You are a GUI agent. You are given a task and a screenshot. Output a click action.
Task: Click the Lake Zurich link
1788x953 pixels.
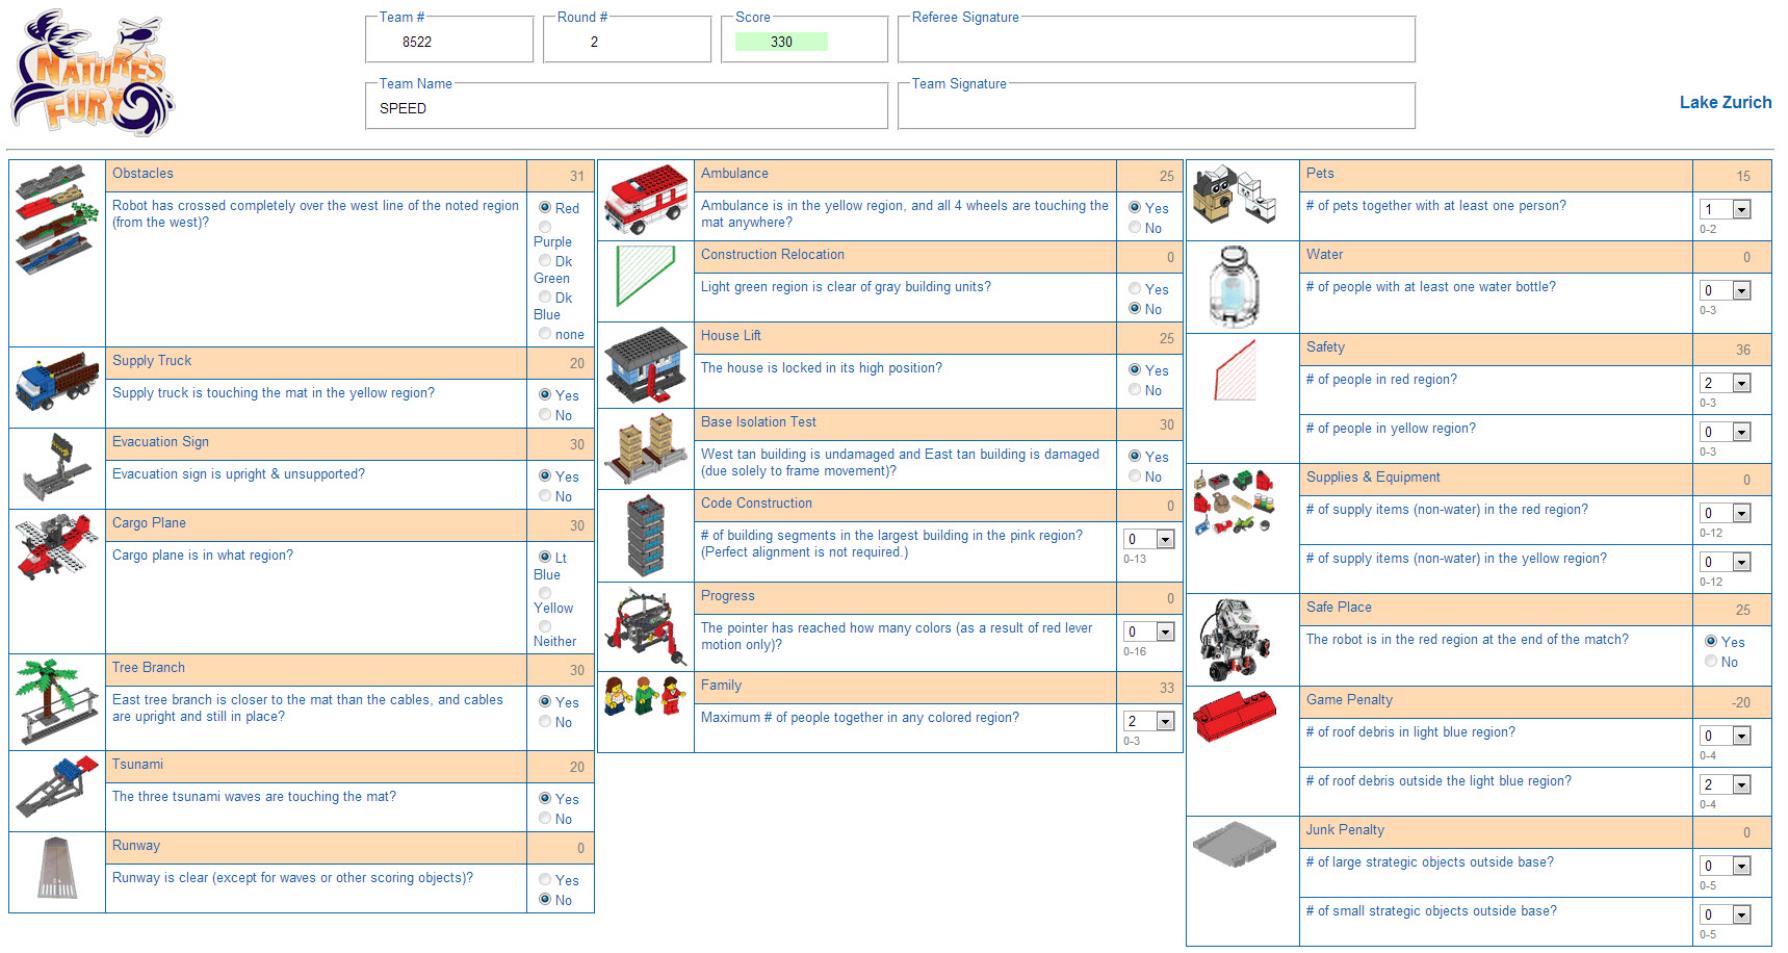coord(1725,102)
